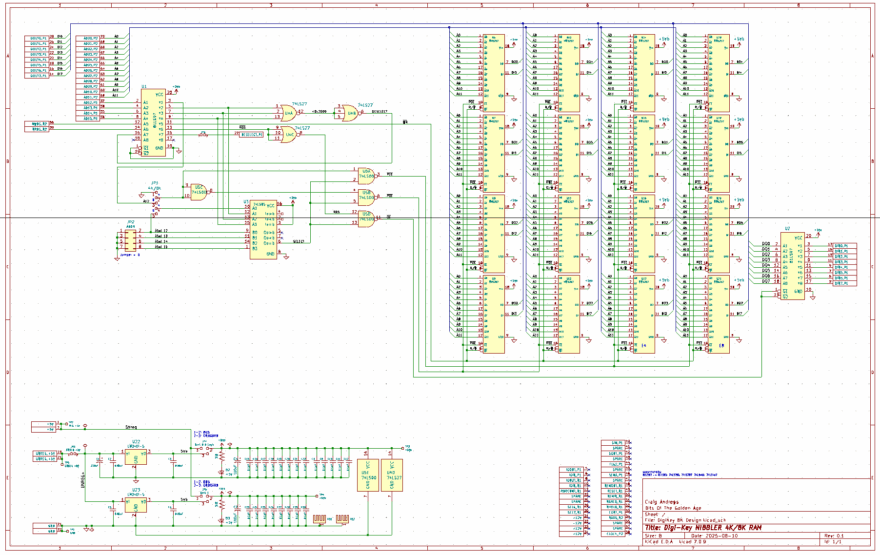Click the top-left RAM chip in array
Image resolution: width=880 pixels, height=555 pixels.
point(493,70)
